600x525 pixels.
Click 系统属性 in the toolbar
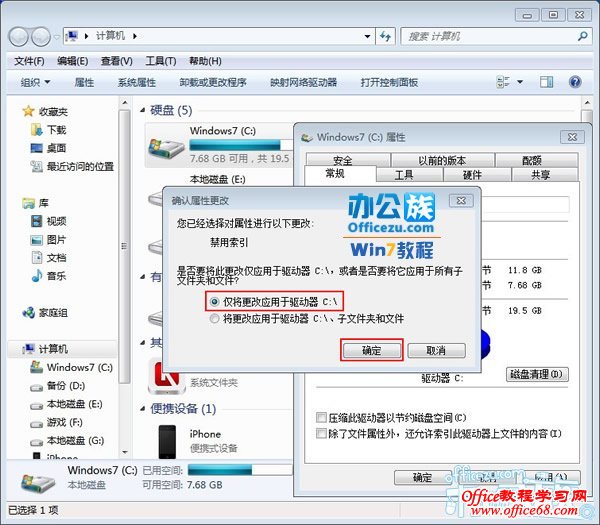(137, 82)
